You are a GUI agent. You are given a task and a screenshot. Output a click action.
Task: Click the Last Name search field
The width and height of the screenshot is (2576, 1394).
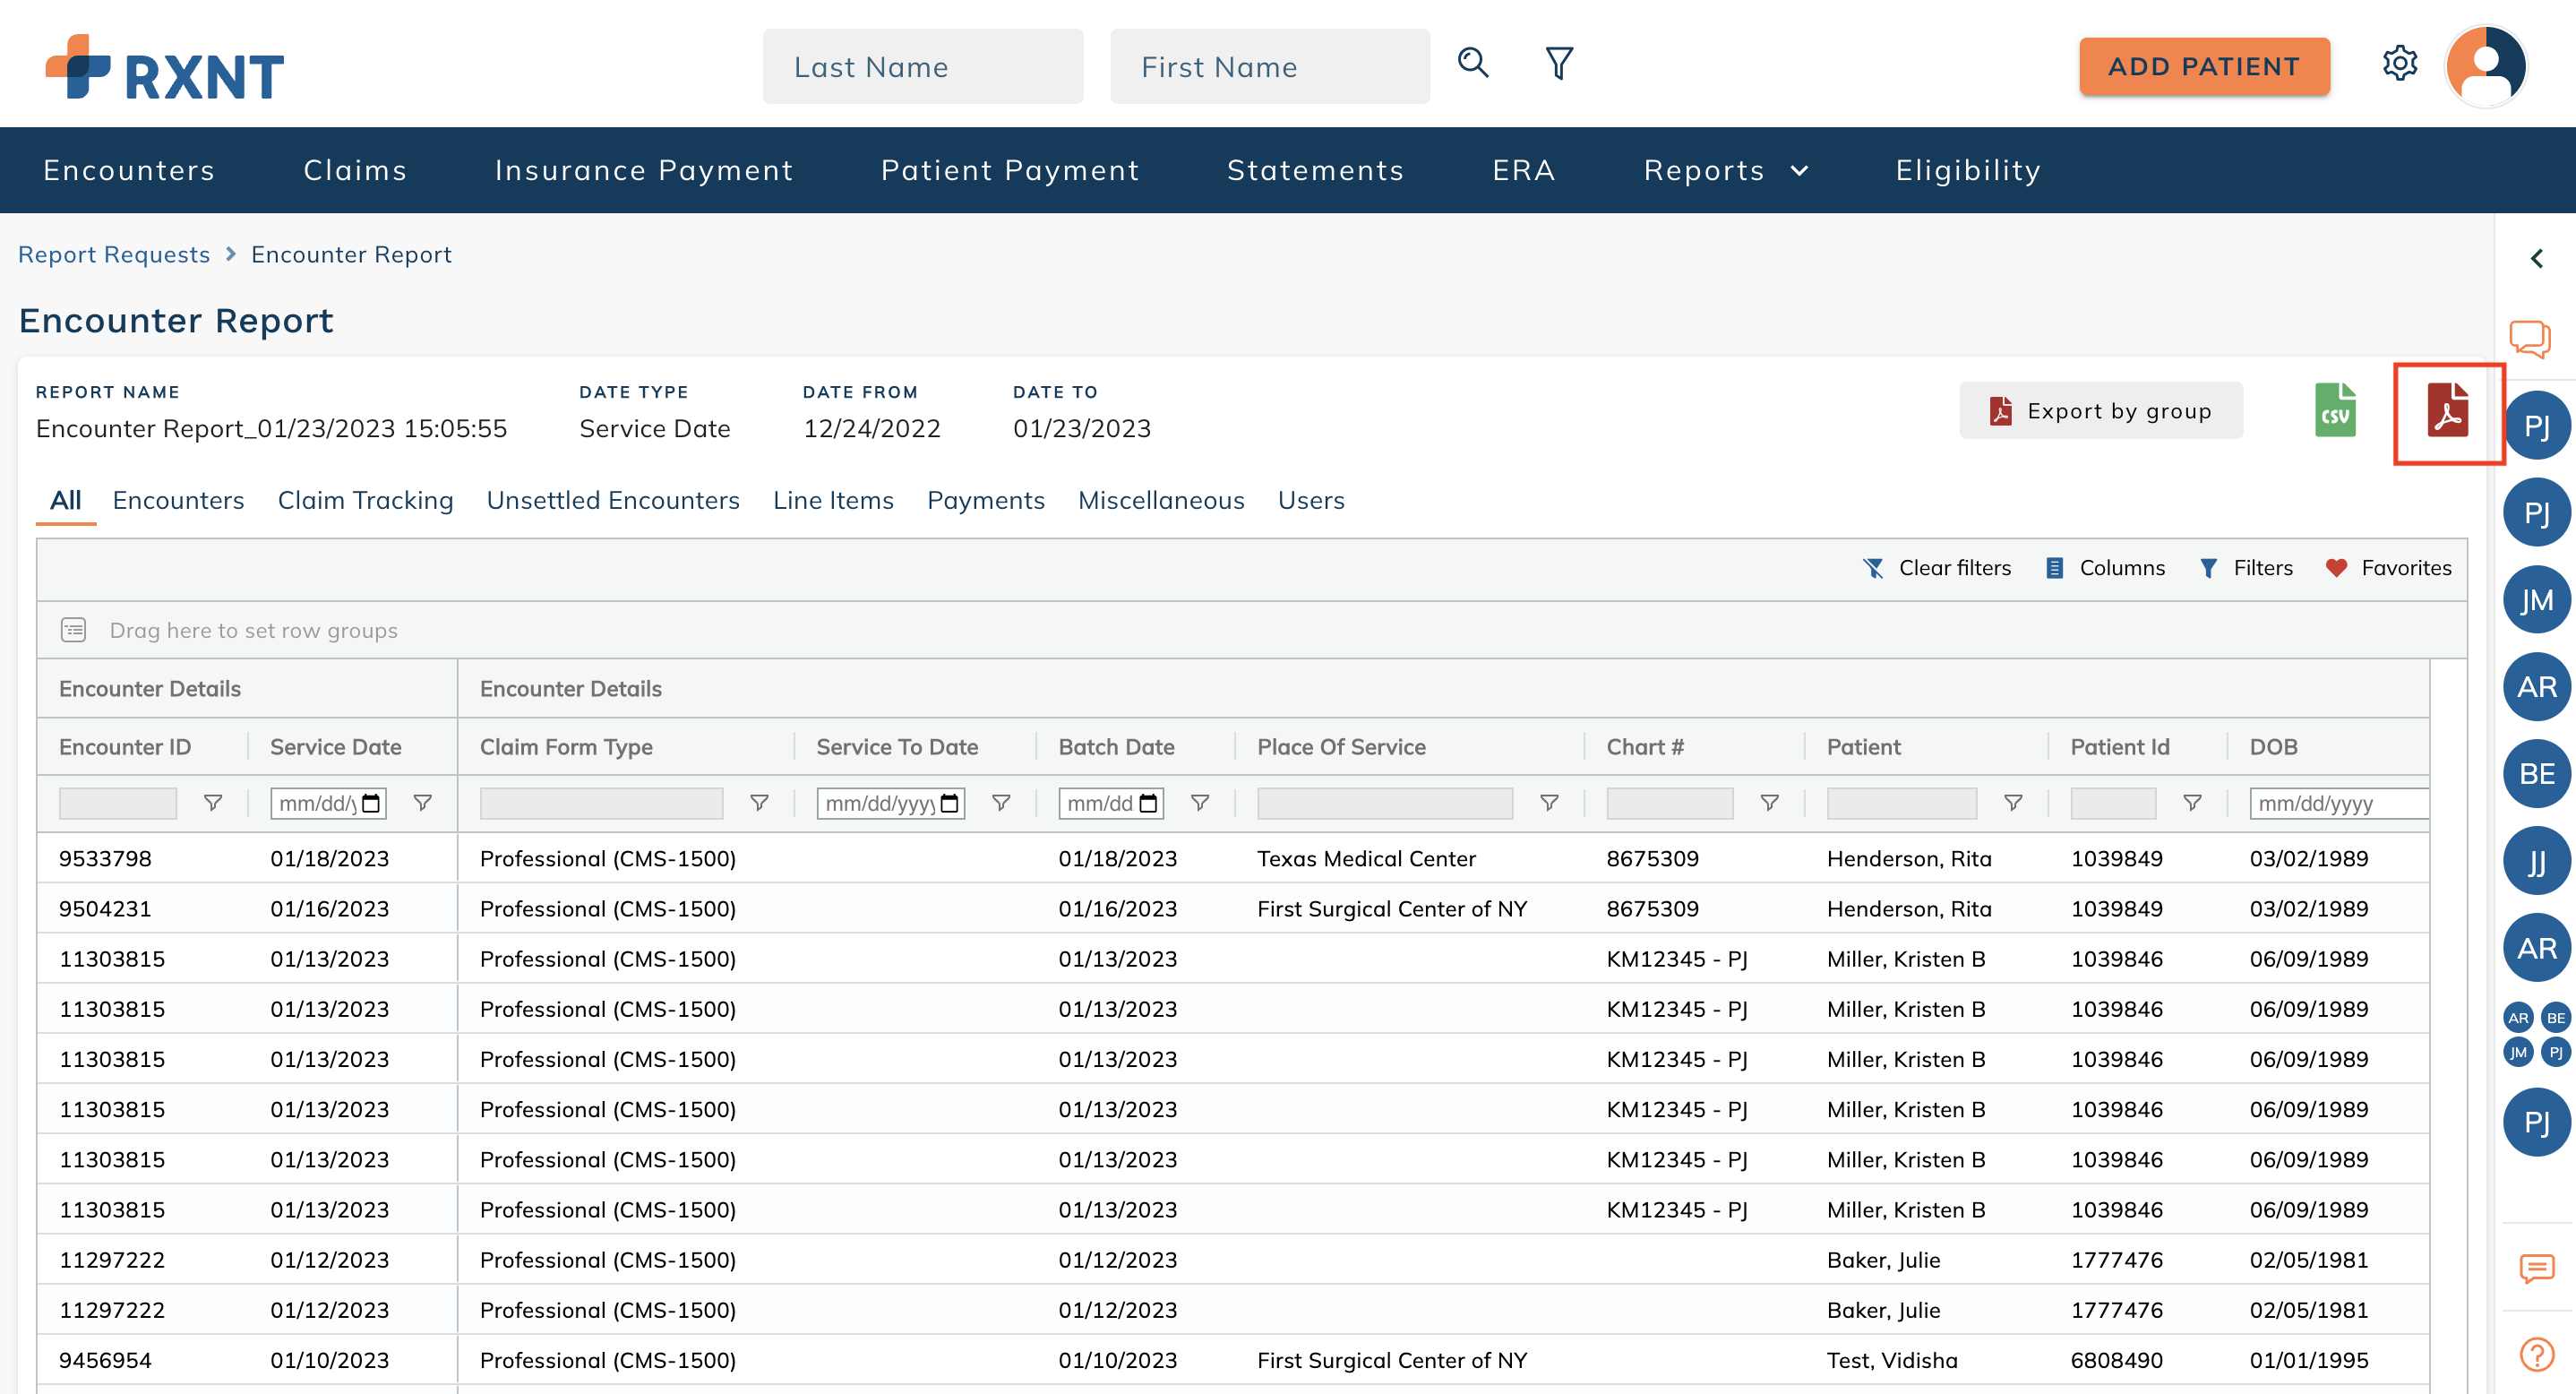(x=922, y=66)
